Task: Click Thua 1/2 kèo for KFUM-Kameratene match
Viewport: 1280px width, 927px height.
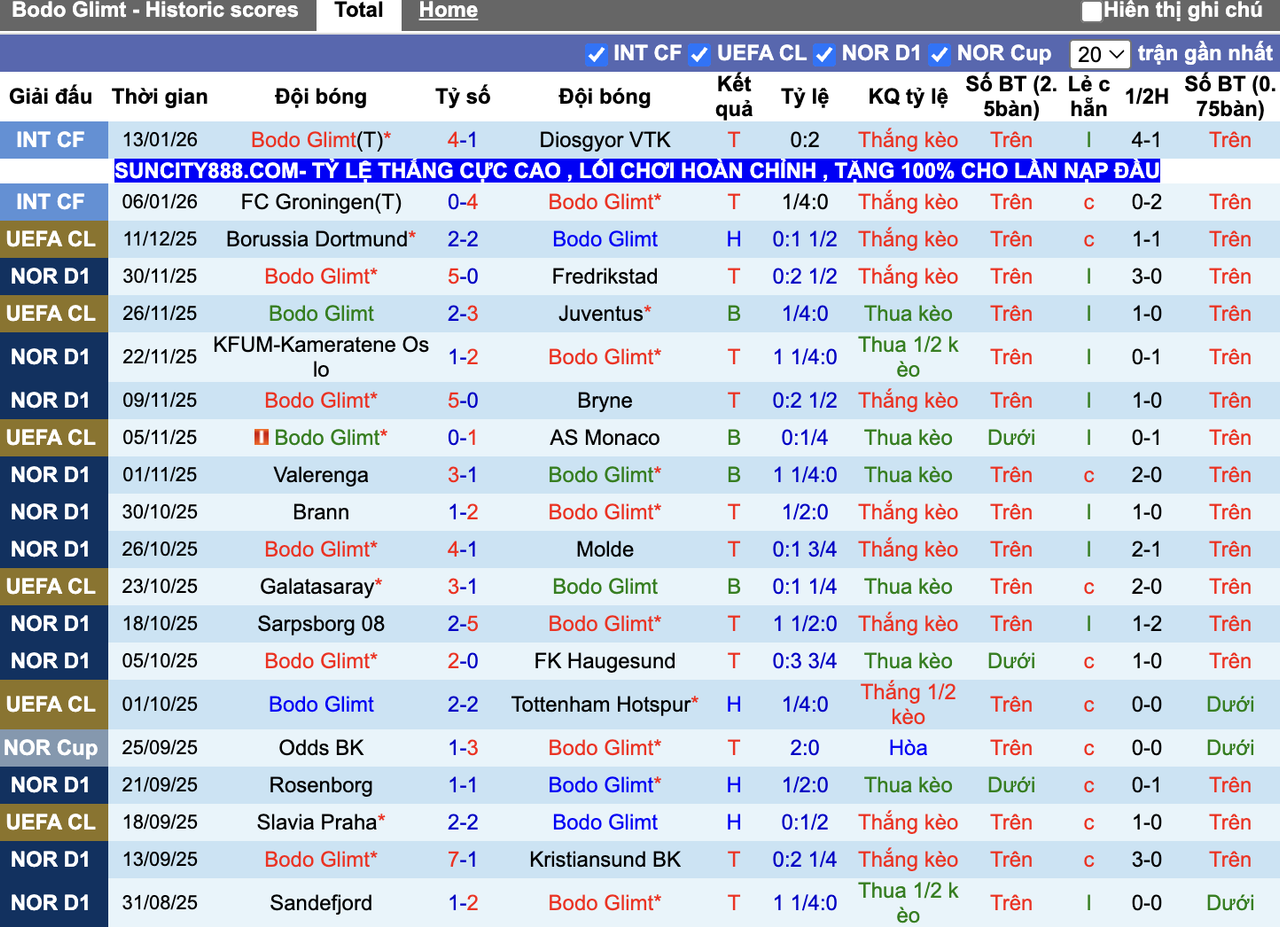Action: pyautogui.click(x=908, y=357)
